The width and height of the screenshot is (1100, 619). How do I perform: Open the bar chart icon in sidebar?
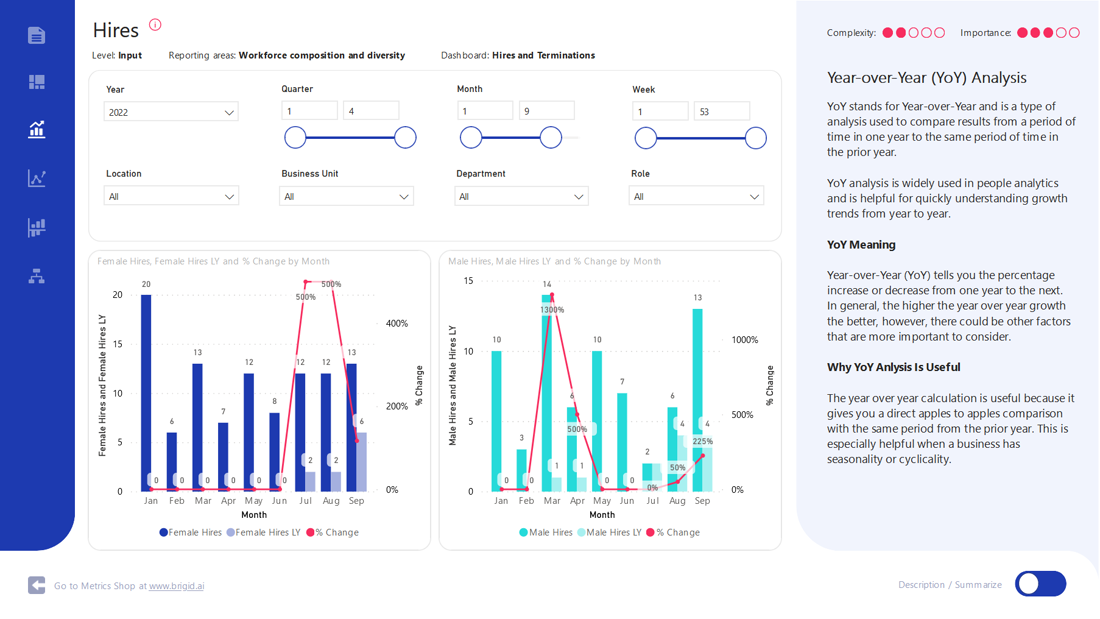(37, 227)
